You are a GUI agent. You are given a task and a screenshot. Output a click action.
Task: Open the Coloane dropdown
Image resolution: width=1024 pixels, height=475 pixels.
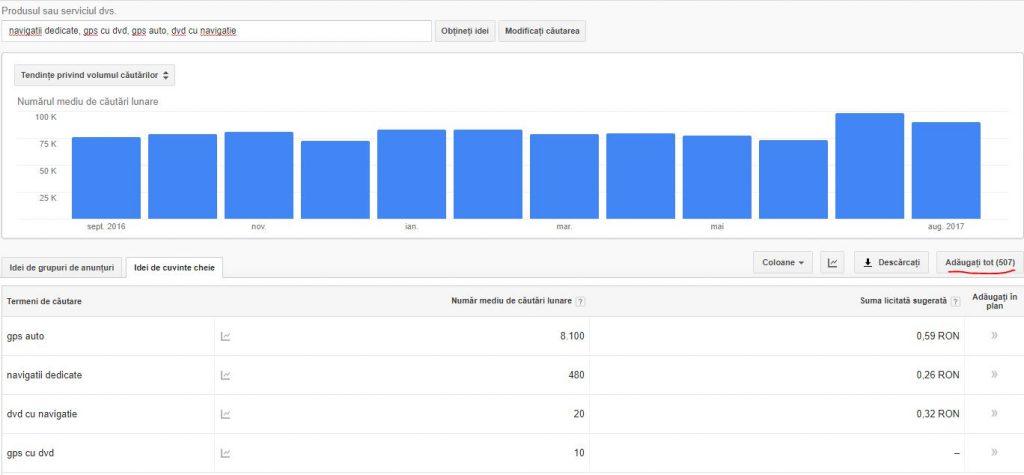pos(783,263)
